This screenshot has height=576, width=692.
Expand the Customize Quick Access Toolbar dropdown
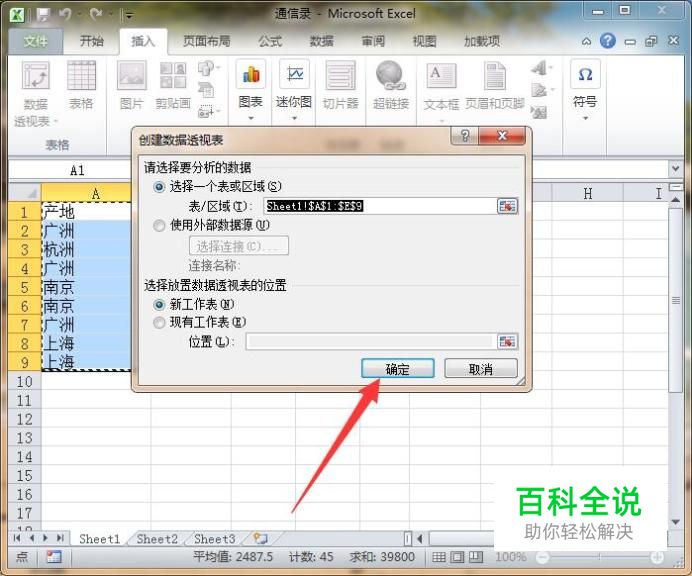coord(129,15)
